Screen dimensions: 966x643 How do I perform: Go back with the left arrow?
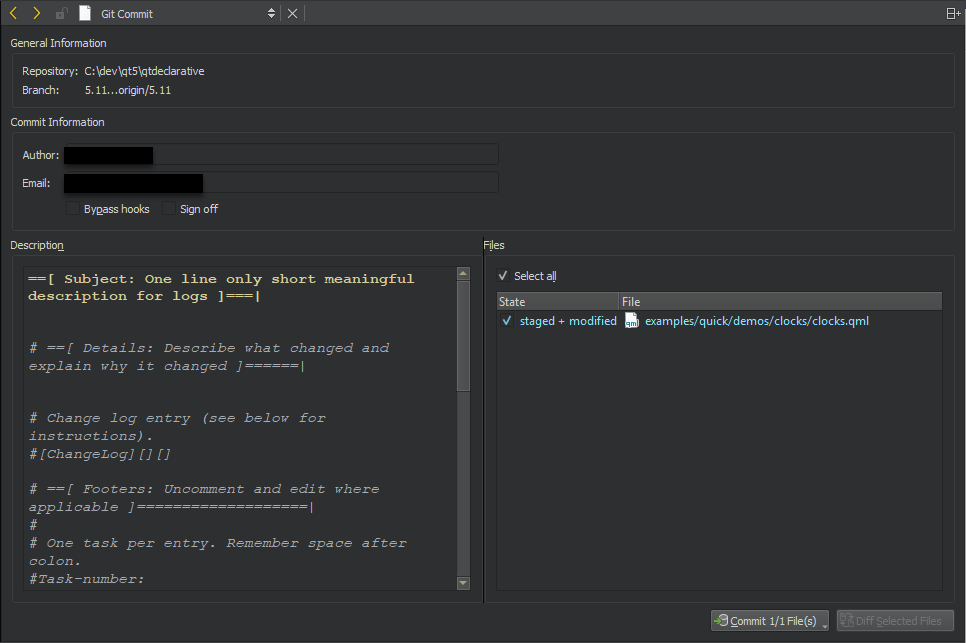pos(14,13)
